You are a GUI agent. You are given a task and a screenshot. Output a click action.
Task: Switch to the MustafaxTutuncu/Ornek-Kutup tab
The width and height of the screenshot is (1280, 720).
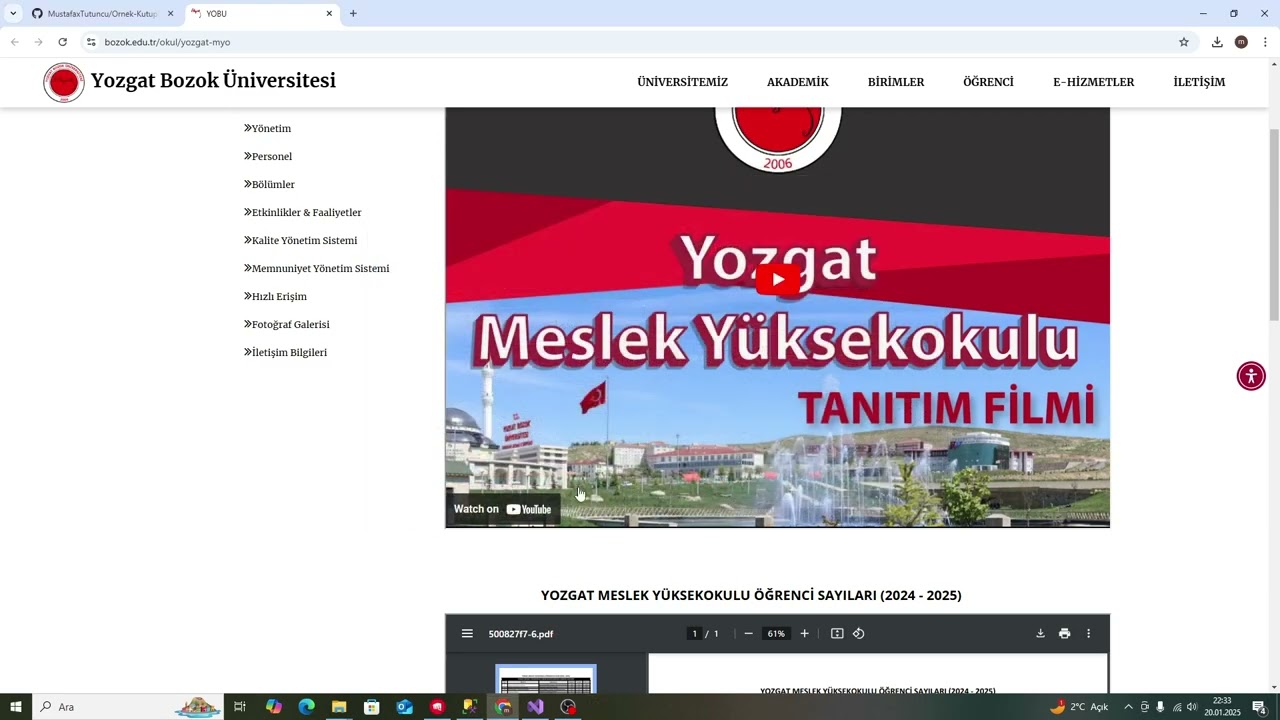(103, 14)
